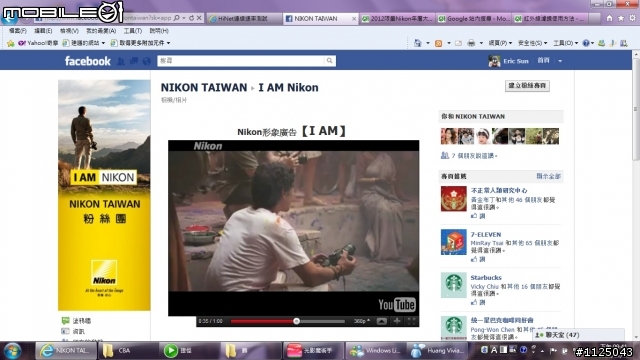Viewport: 640px width, 360px height.
Task: Click the NIKON TAIWAN page title link
Action: pyautogui.click(x=204, y=87)
